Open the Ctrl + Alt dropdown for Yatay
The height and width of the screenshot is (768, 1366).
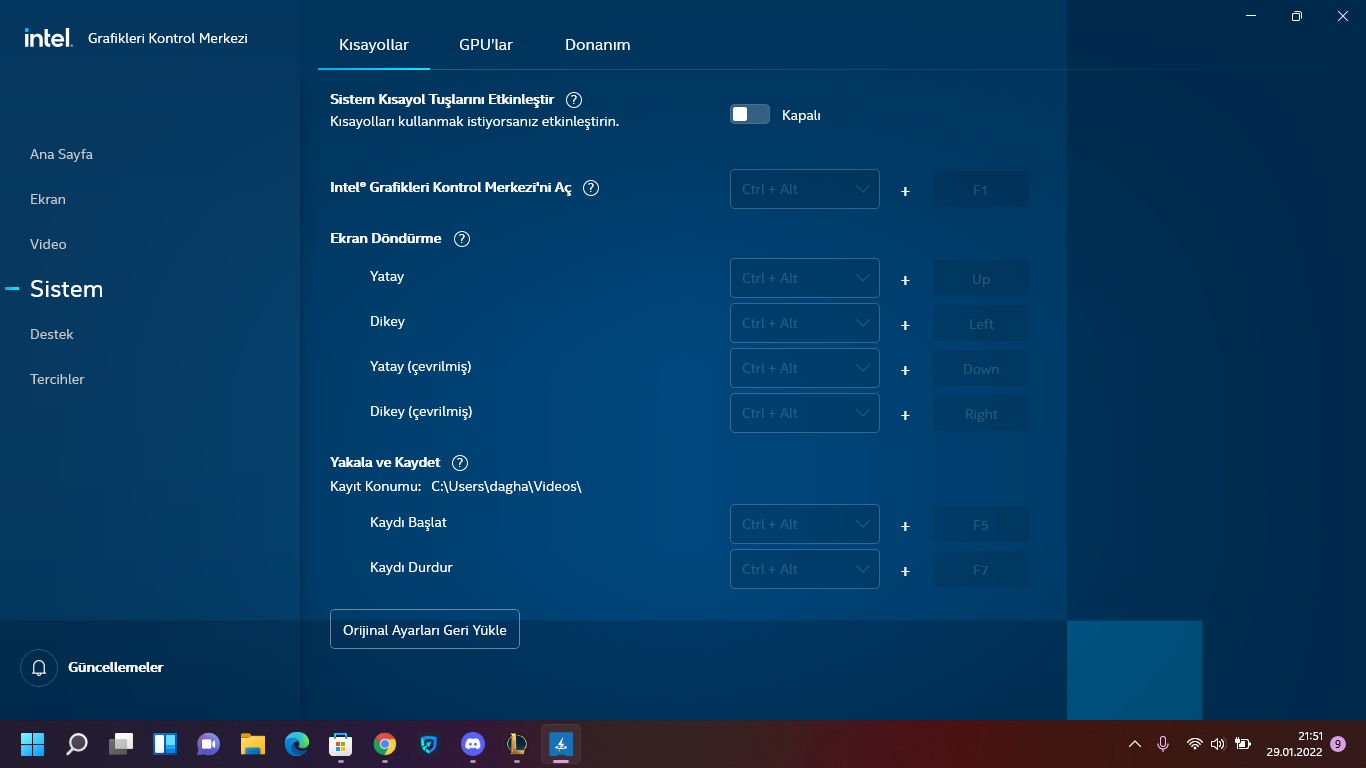[x=805, y=278]
